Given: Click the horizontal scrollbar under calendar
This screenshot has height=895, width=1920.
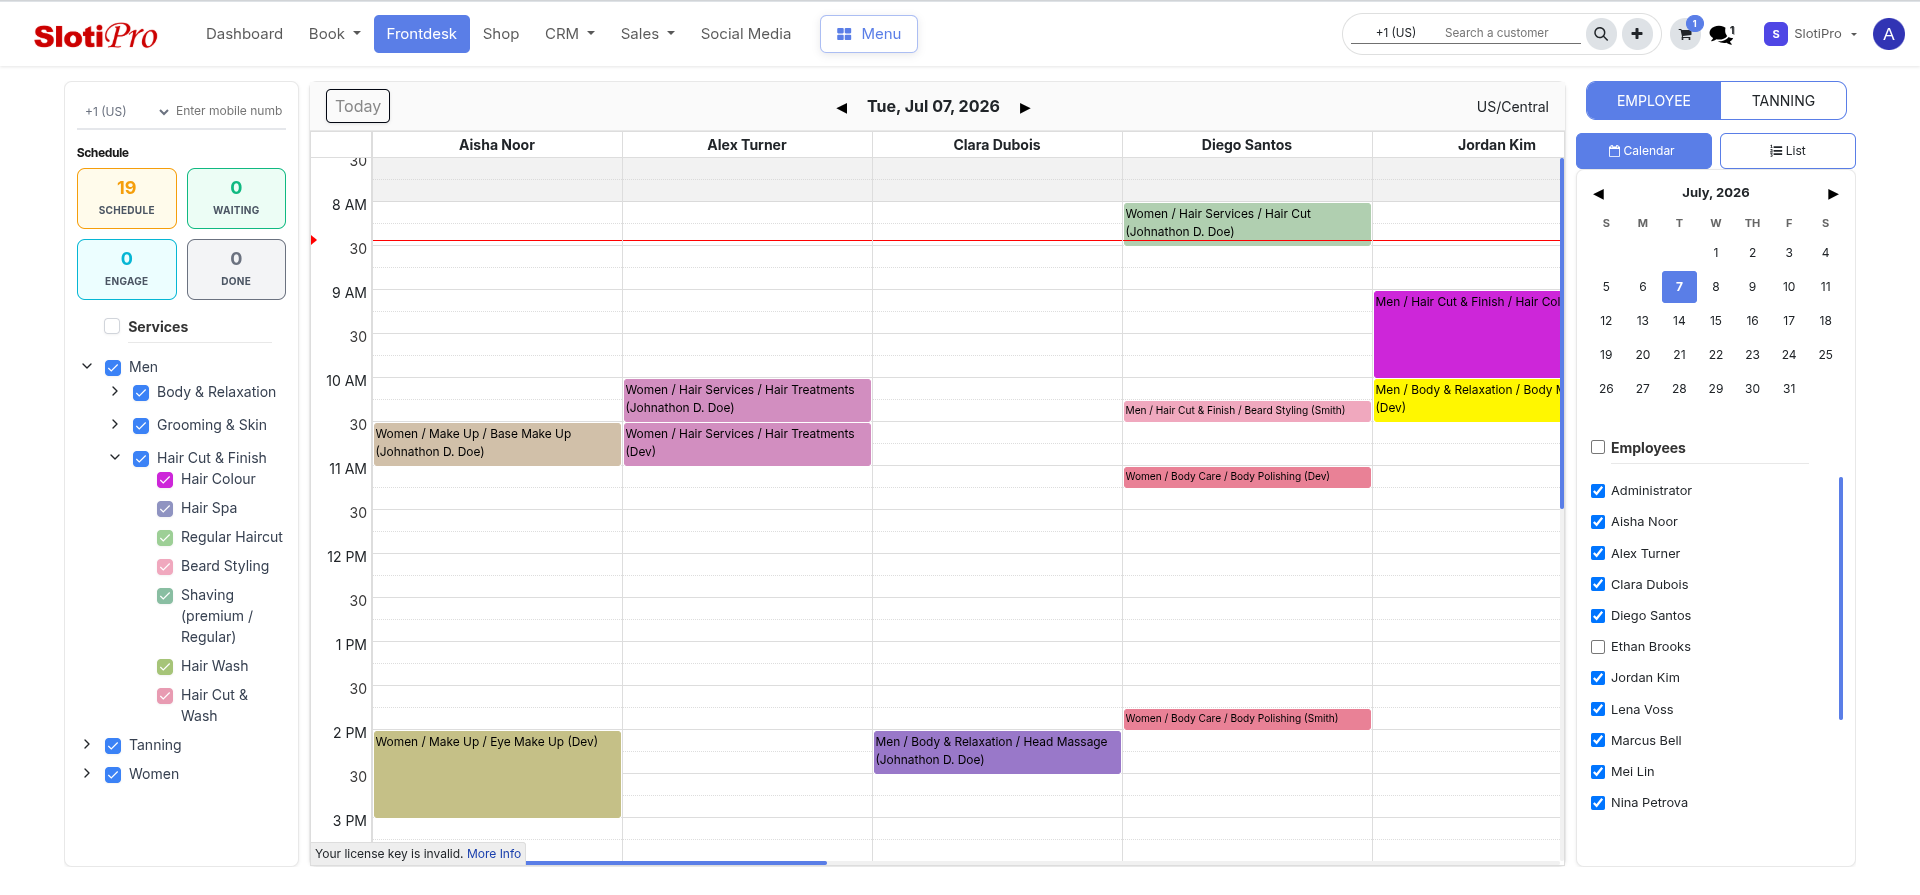Looking at the screenshot, I should click(x=676, y=863).
